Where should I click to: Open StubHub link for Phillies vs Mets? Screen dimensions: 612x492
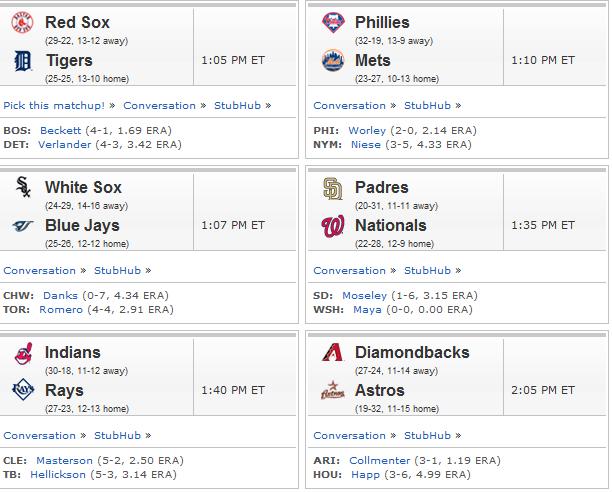[x=427, y=105]
